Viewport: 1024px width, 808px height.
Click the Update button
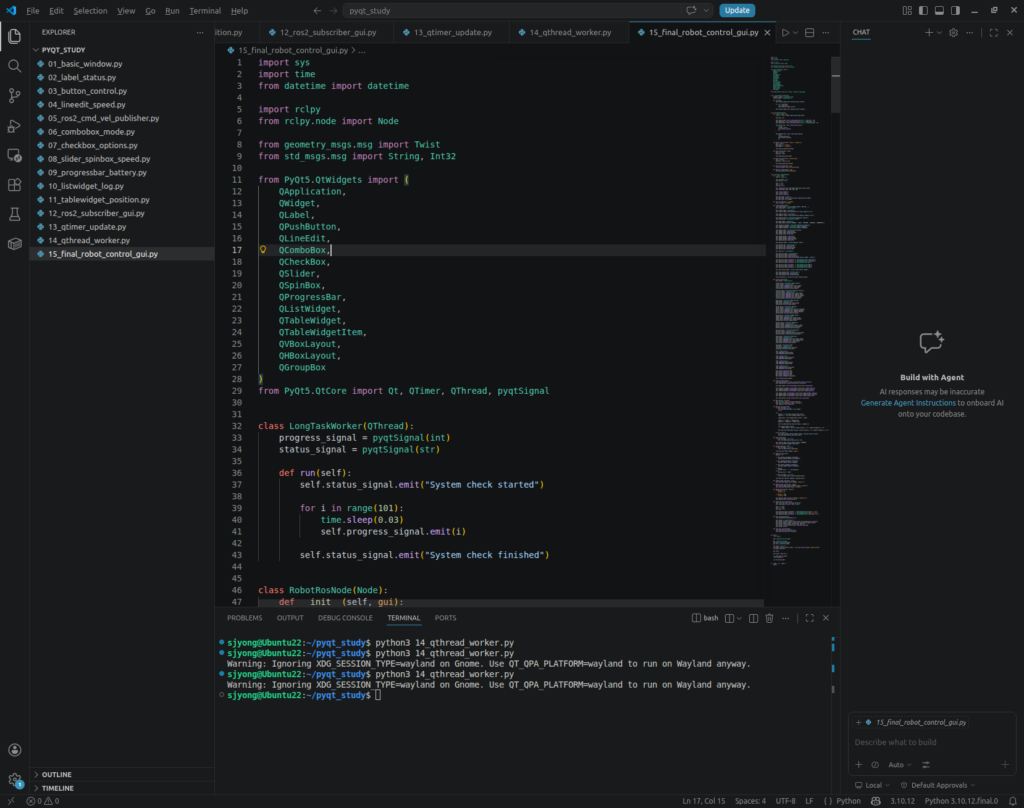click(737, 10)
